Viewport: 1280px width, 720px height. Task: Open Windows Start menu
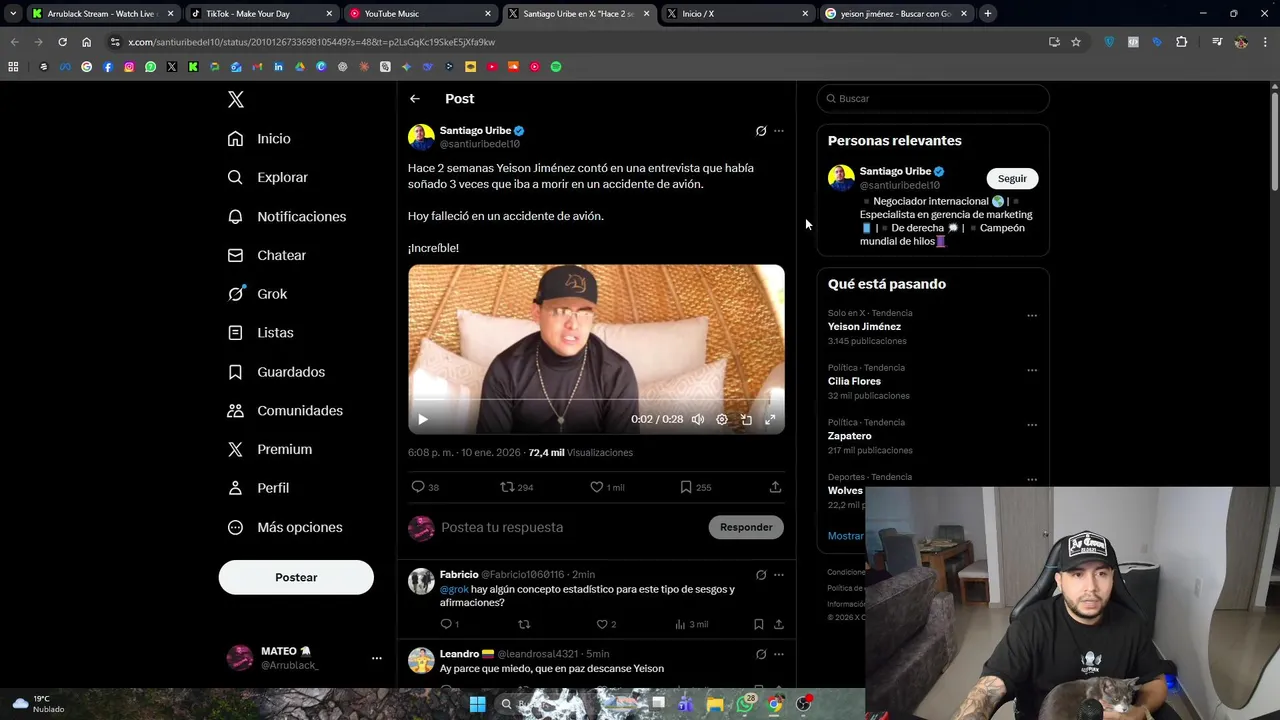pos(477,704)
